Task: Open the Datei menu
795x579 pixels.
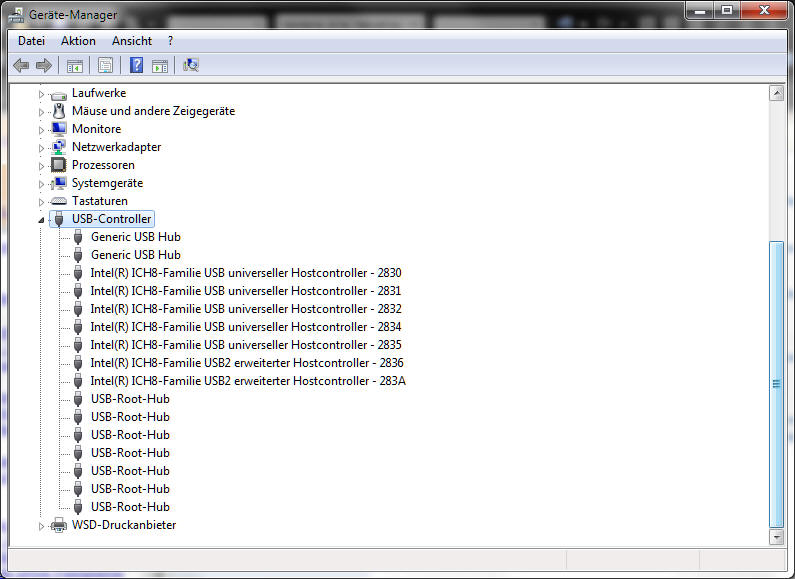Action: (x=31, y=41)
